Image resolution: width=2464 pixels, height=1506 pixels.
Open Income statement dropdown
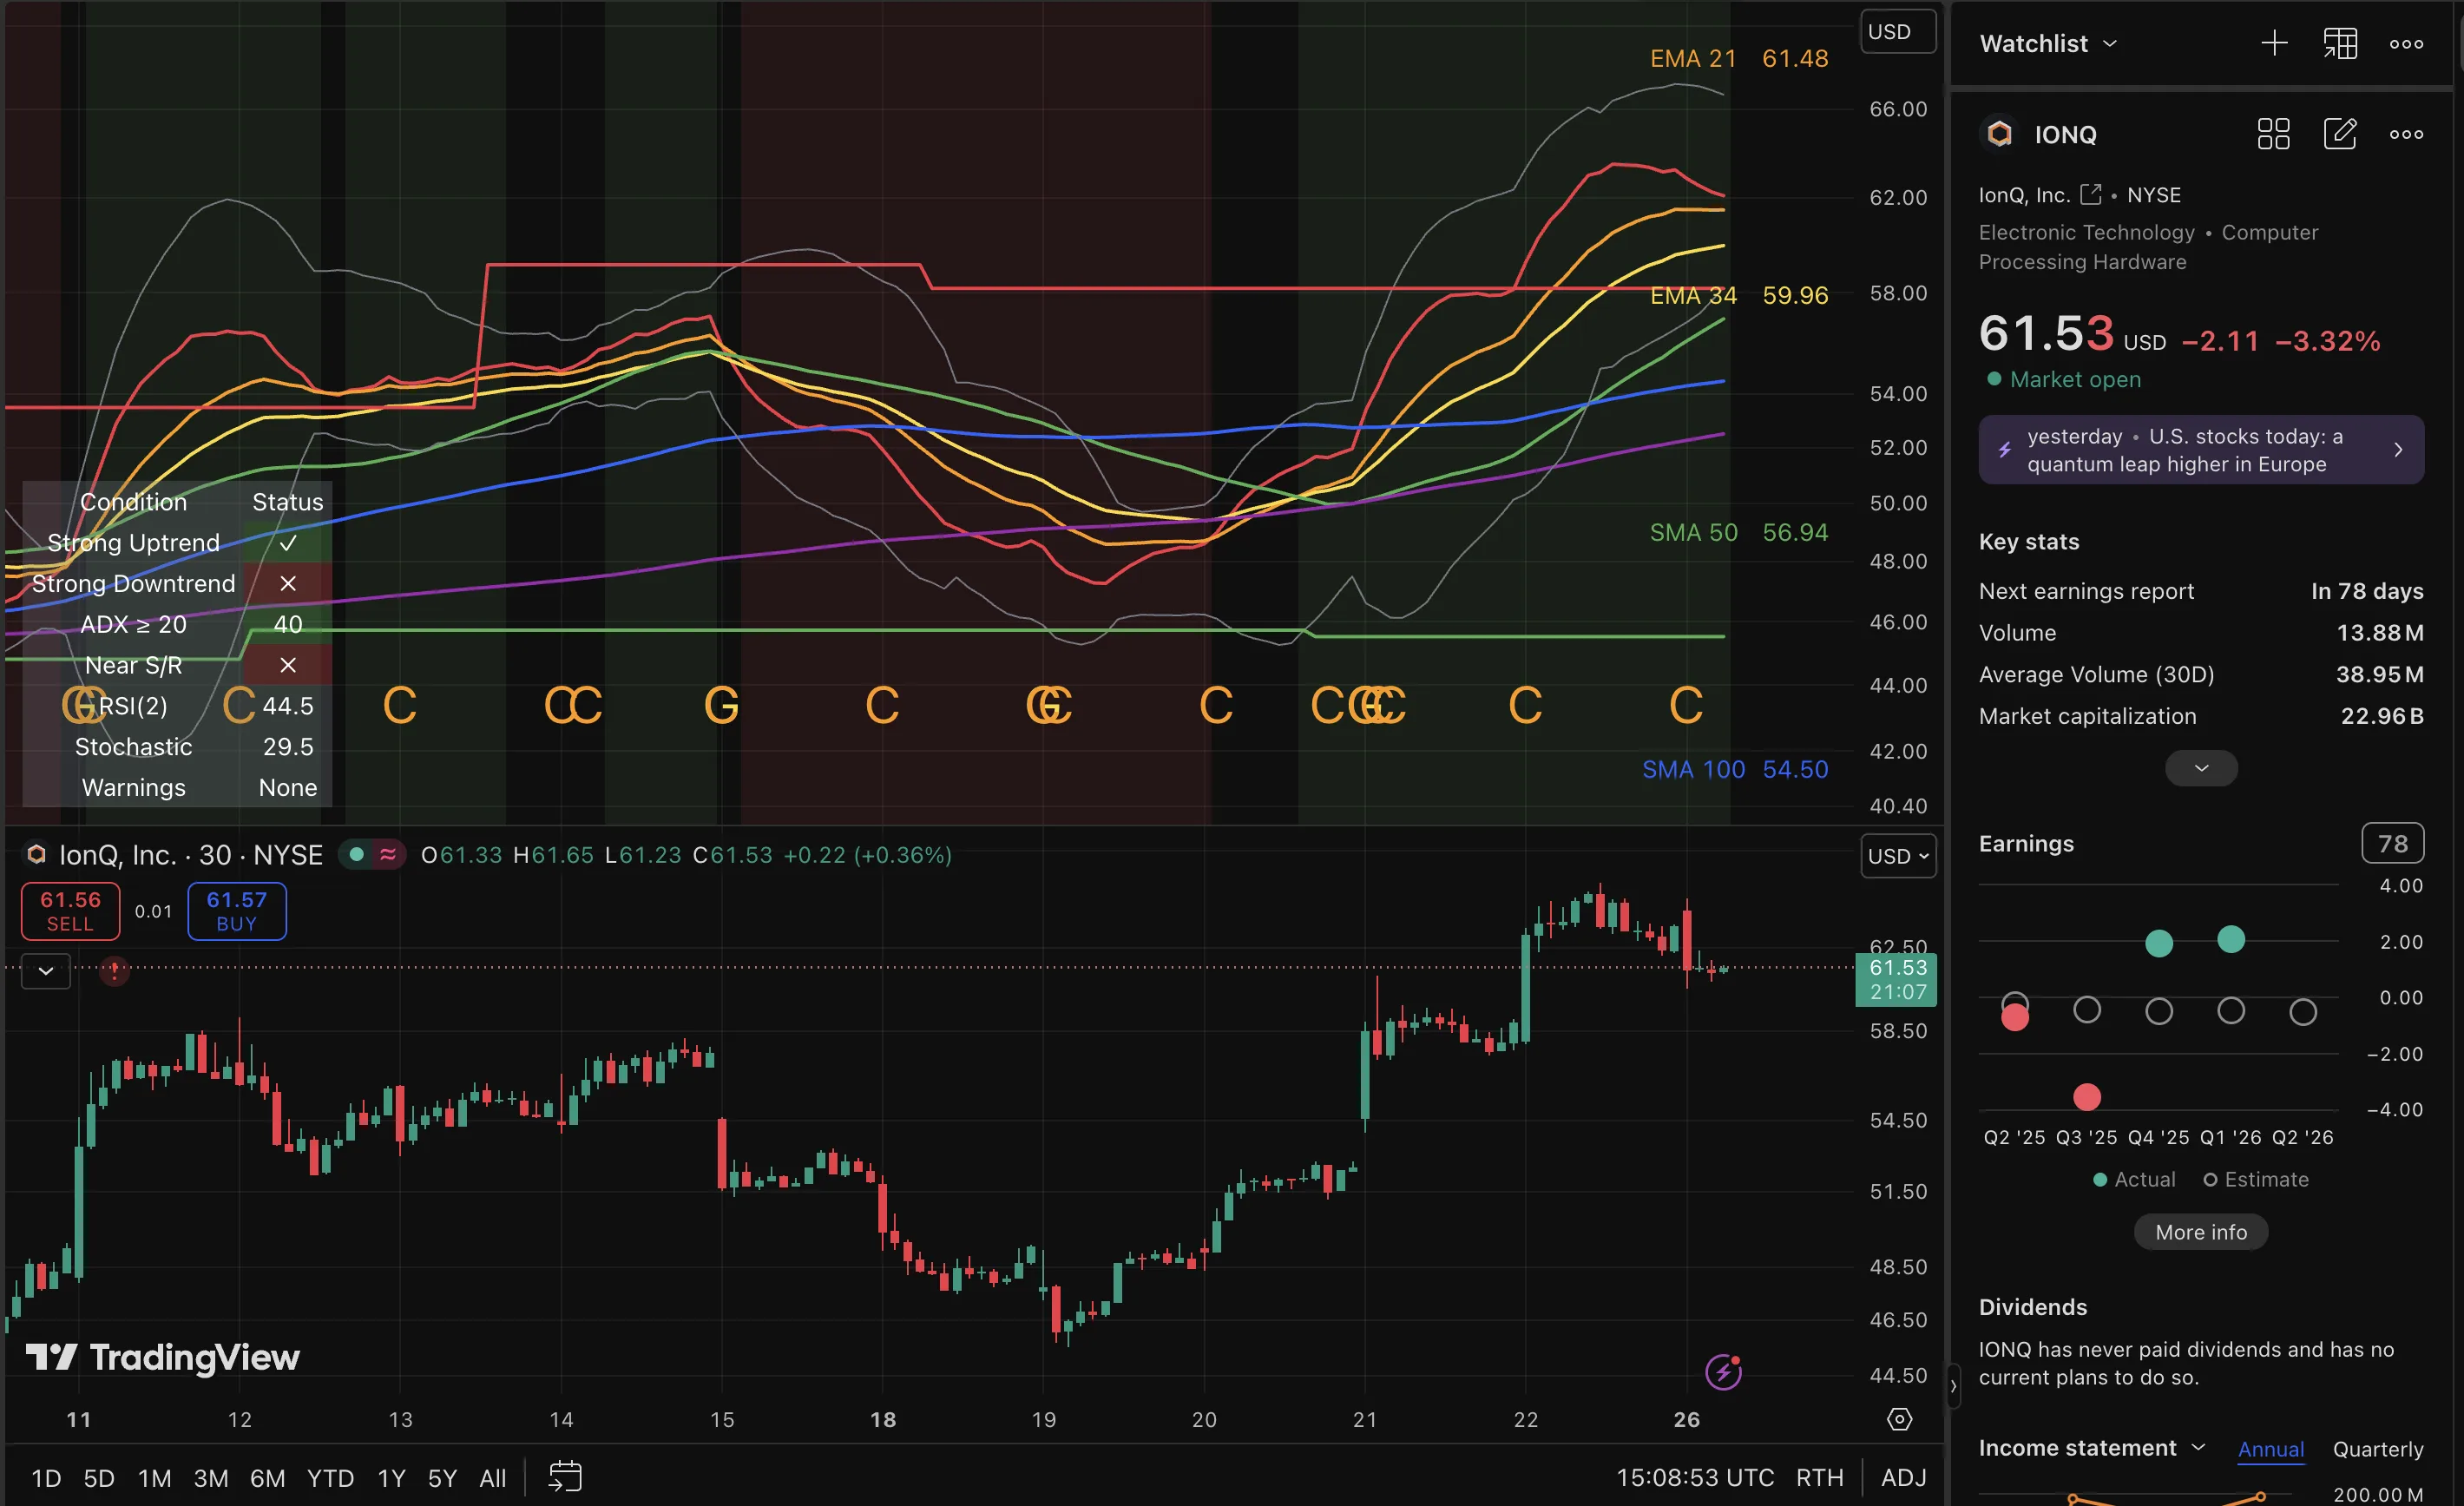(2092, 1447)
